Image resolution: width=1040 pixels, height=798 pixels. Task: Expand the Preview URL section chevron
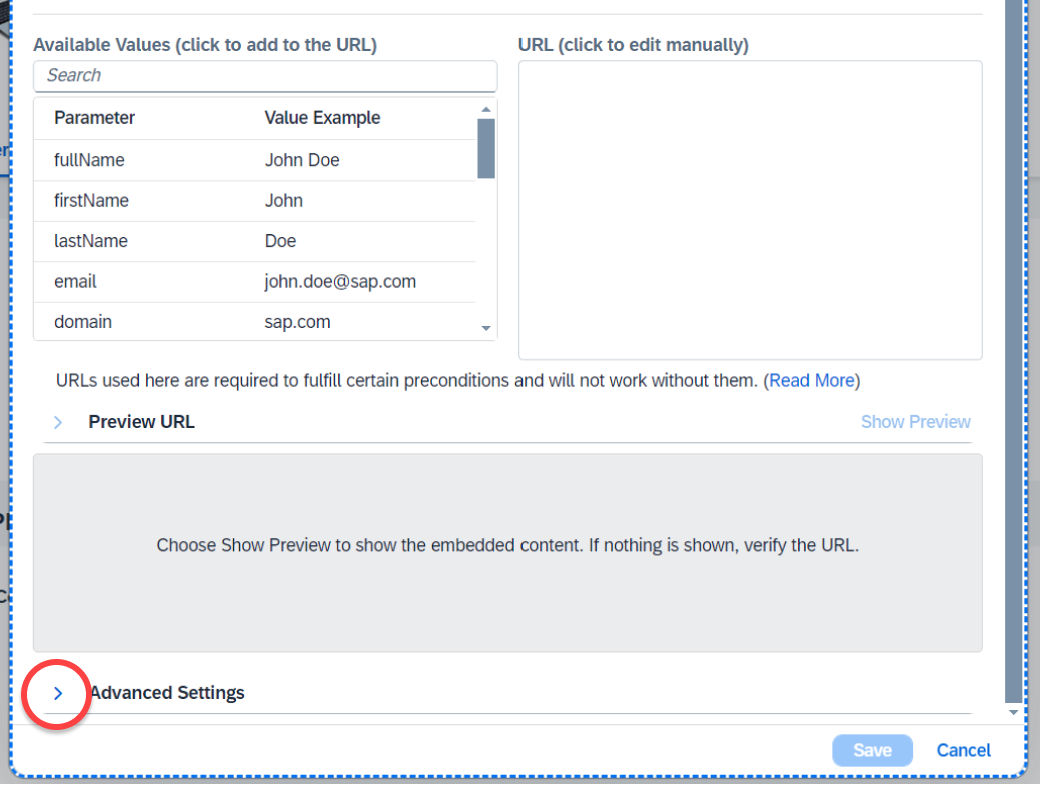pyautogui.click(x=58, y=423)
